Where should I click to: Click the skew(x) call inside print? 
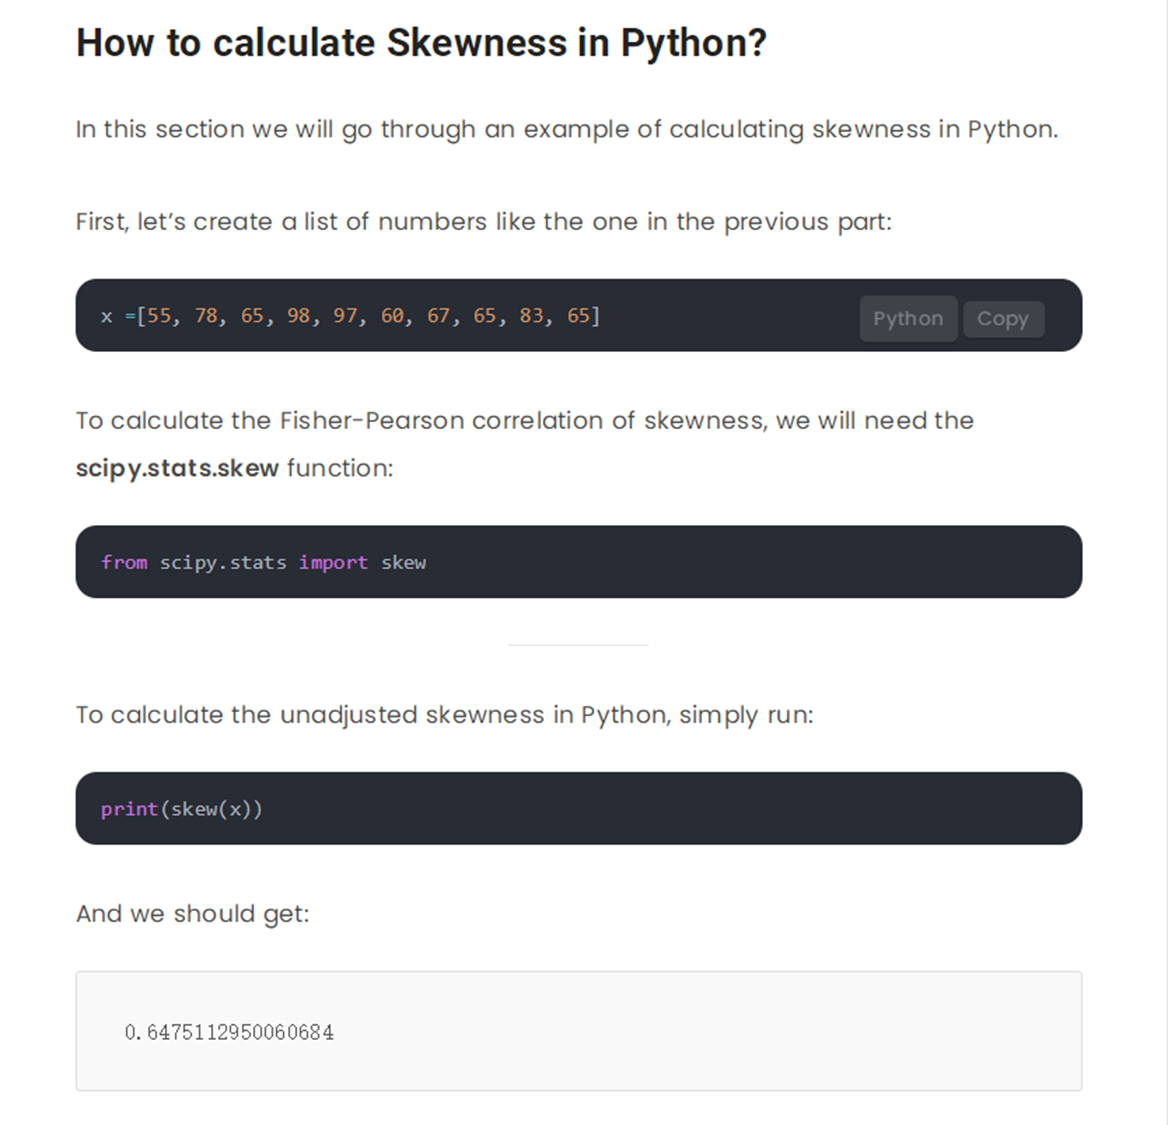(211, 809)
